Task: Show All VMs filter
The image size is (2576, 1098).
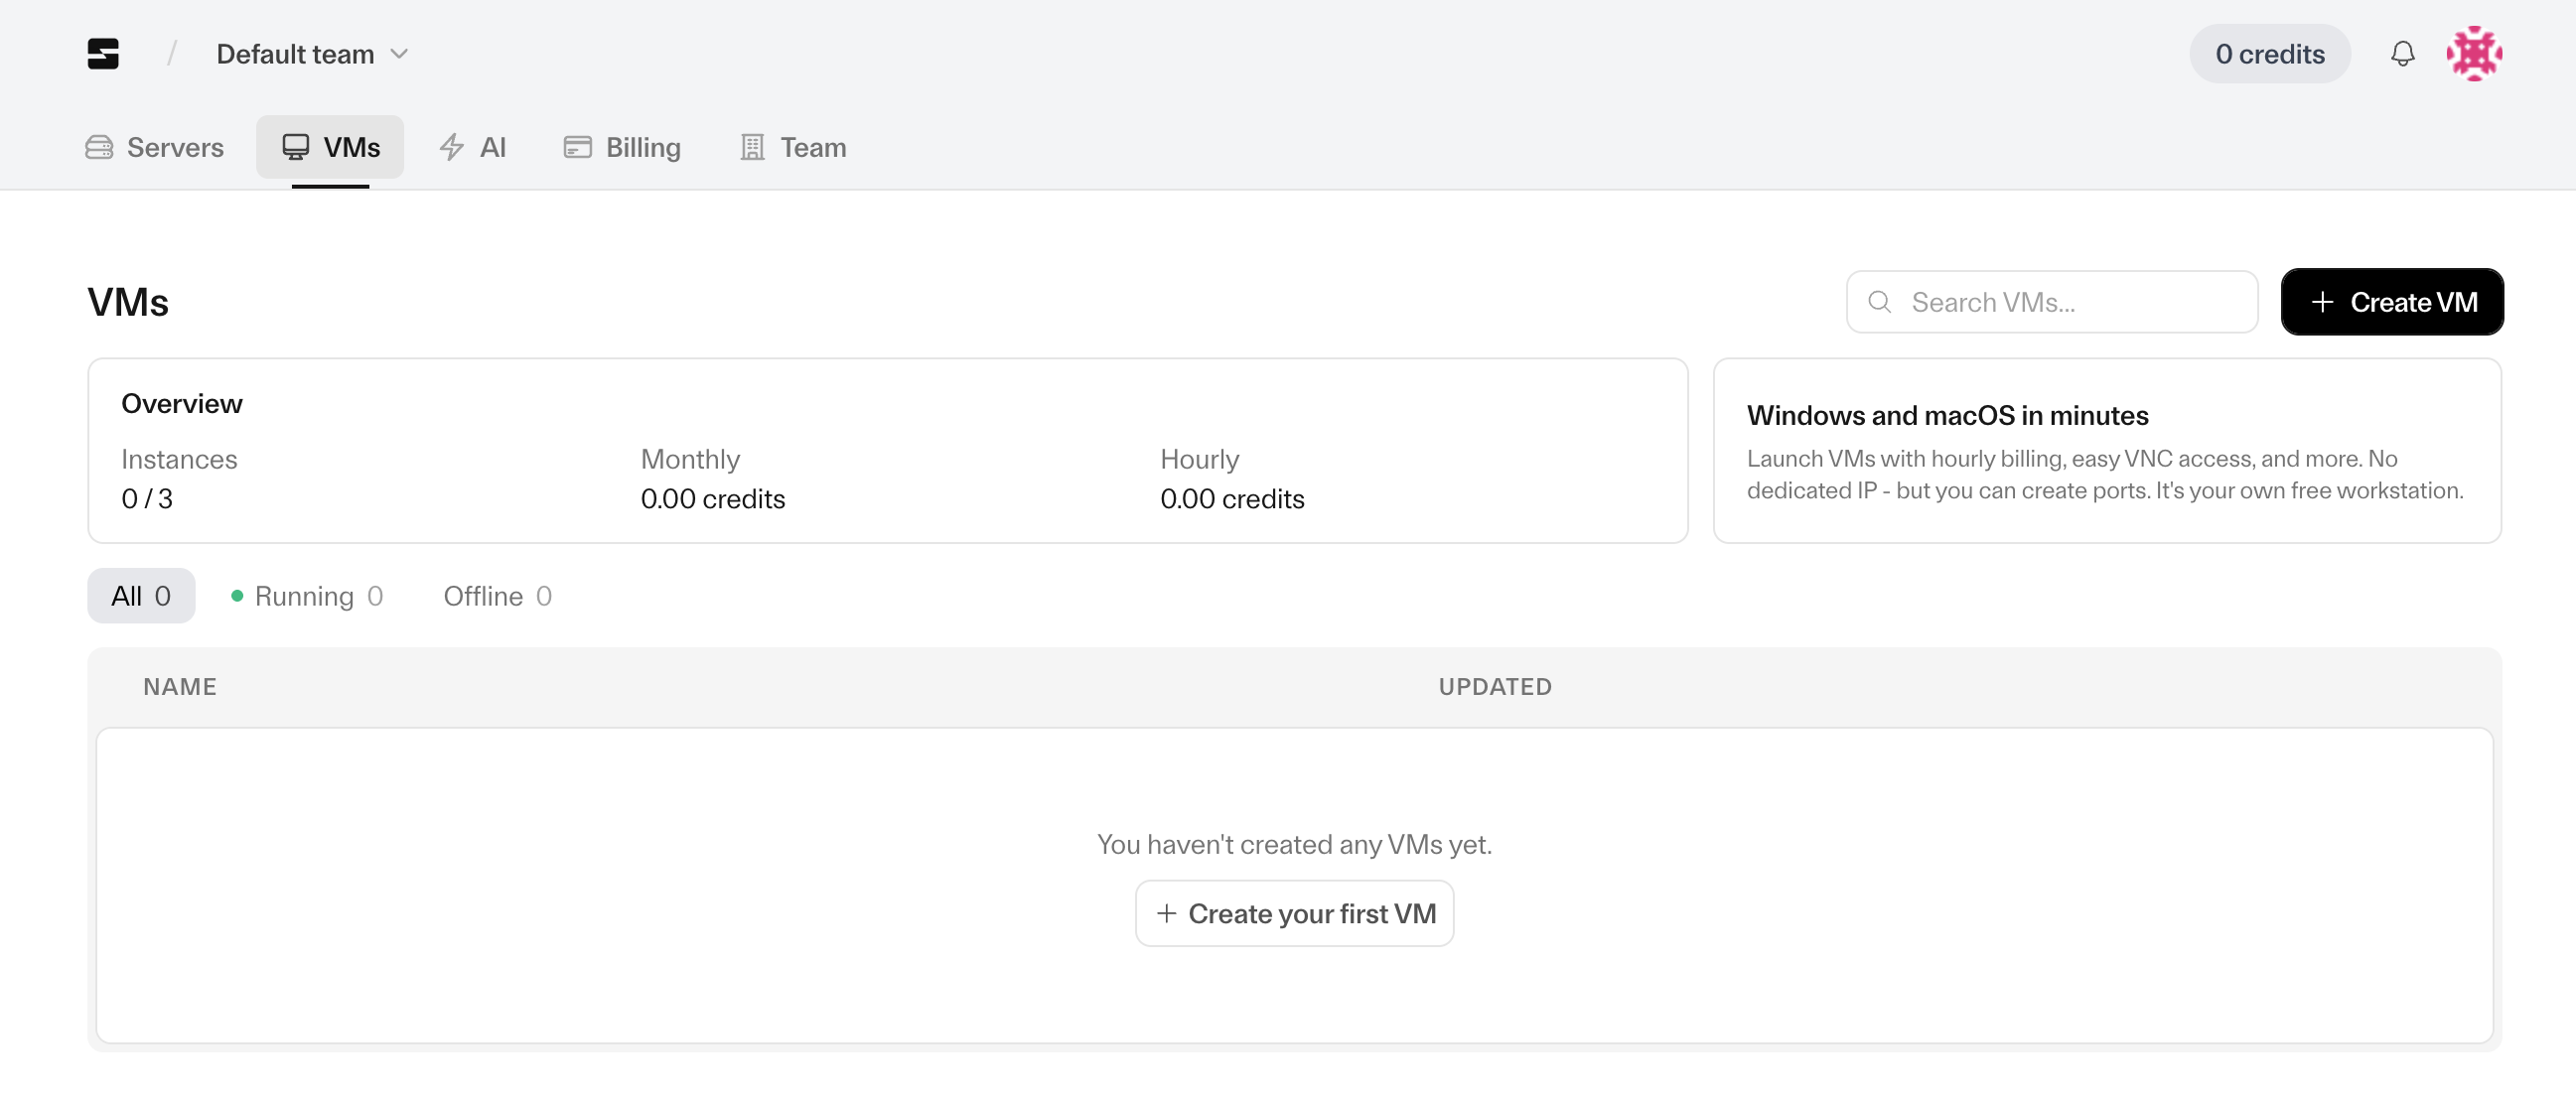Action: pyautogui.click(x=141, y=596)
